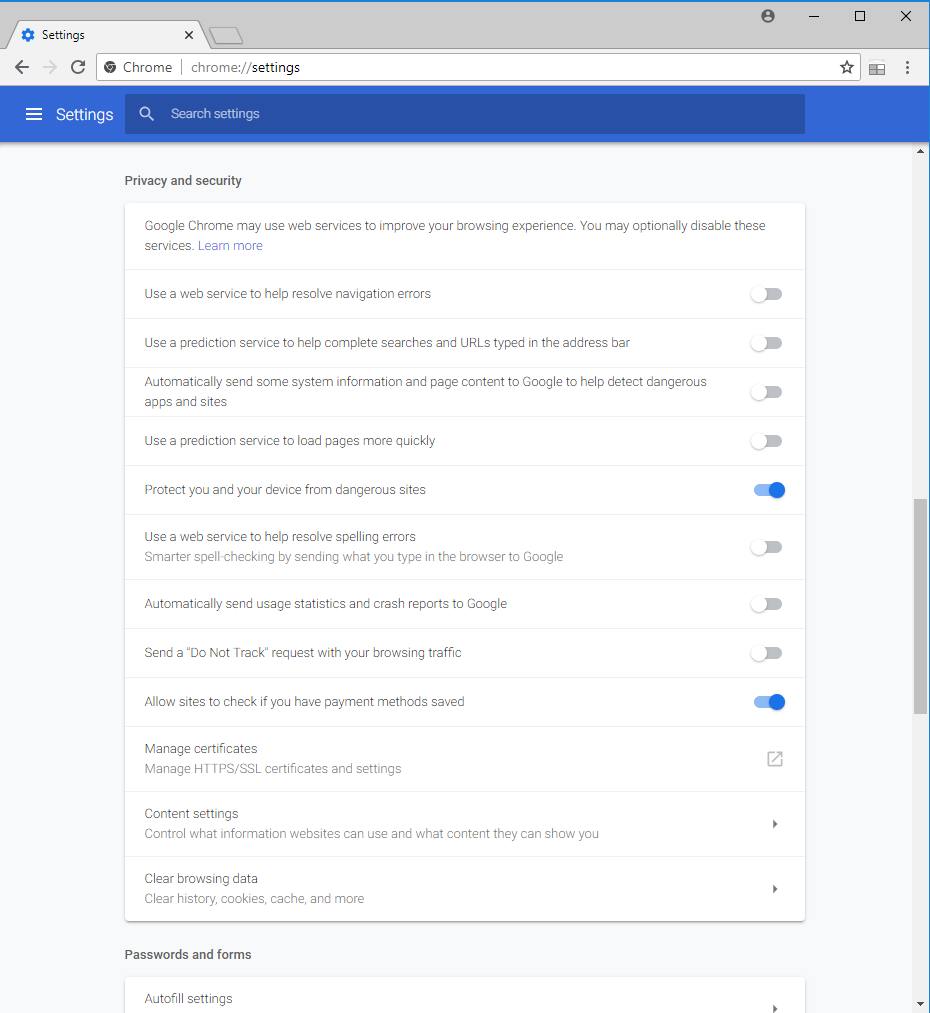Click the Settings gear tab favicon
930x1013 pixels.
click(28, 35)
